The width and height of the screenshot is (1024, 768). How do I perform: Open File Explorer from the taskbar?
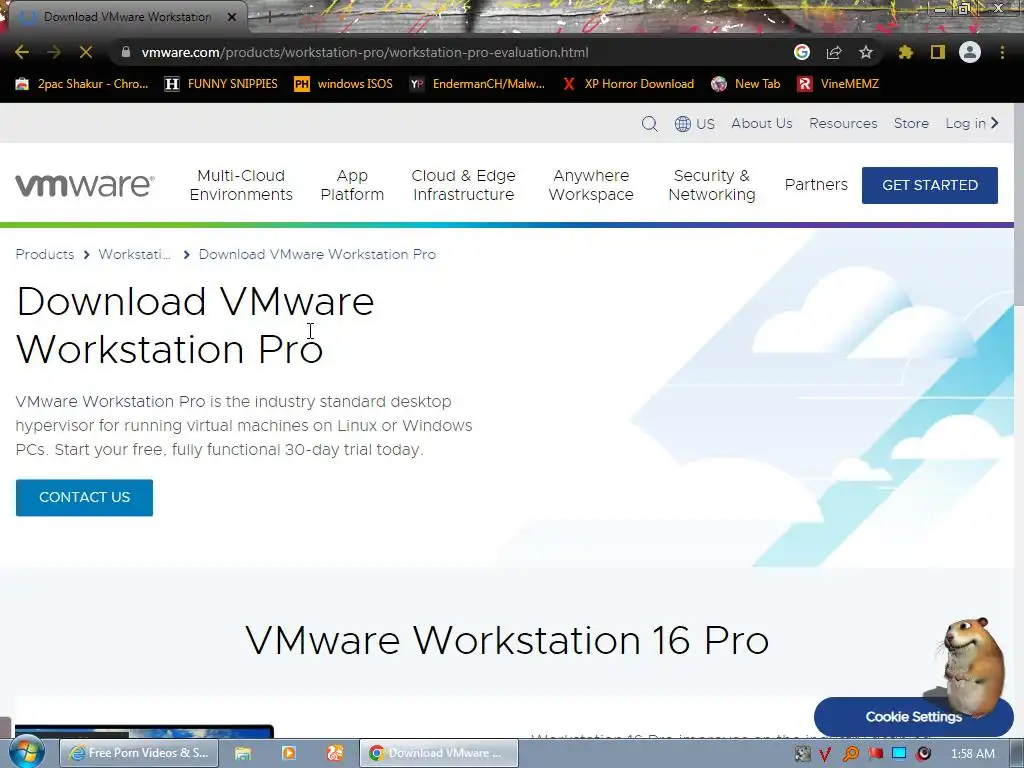(x=243, y=753)
